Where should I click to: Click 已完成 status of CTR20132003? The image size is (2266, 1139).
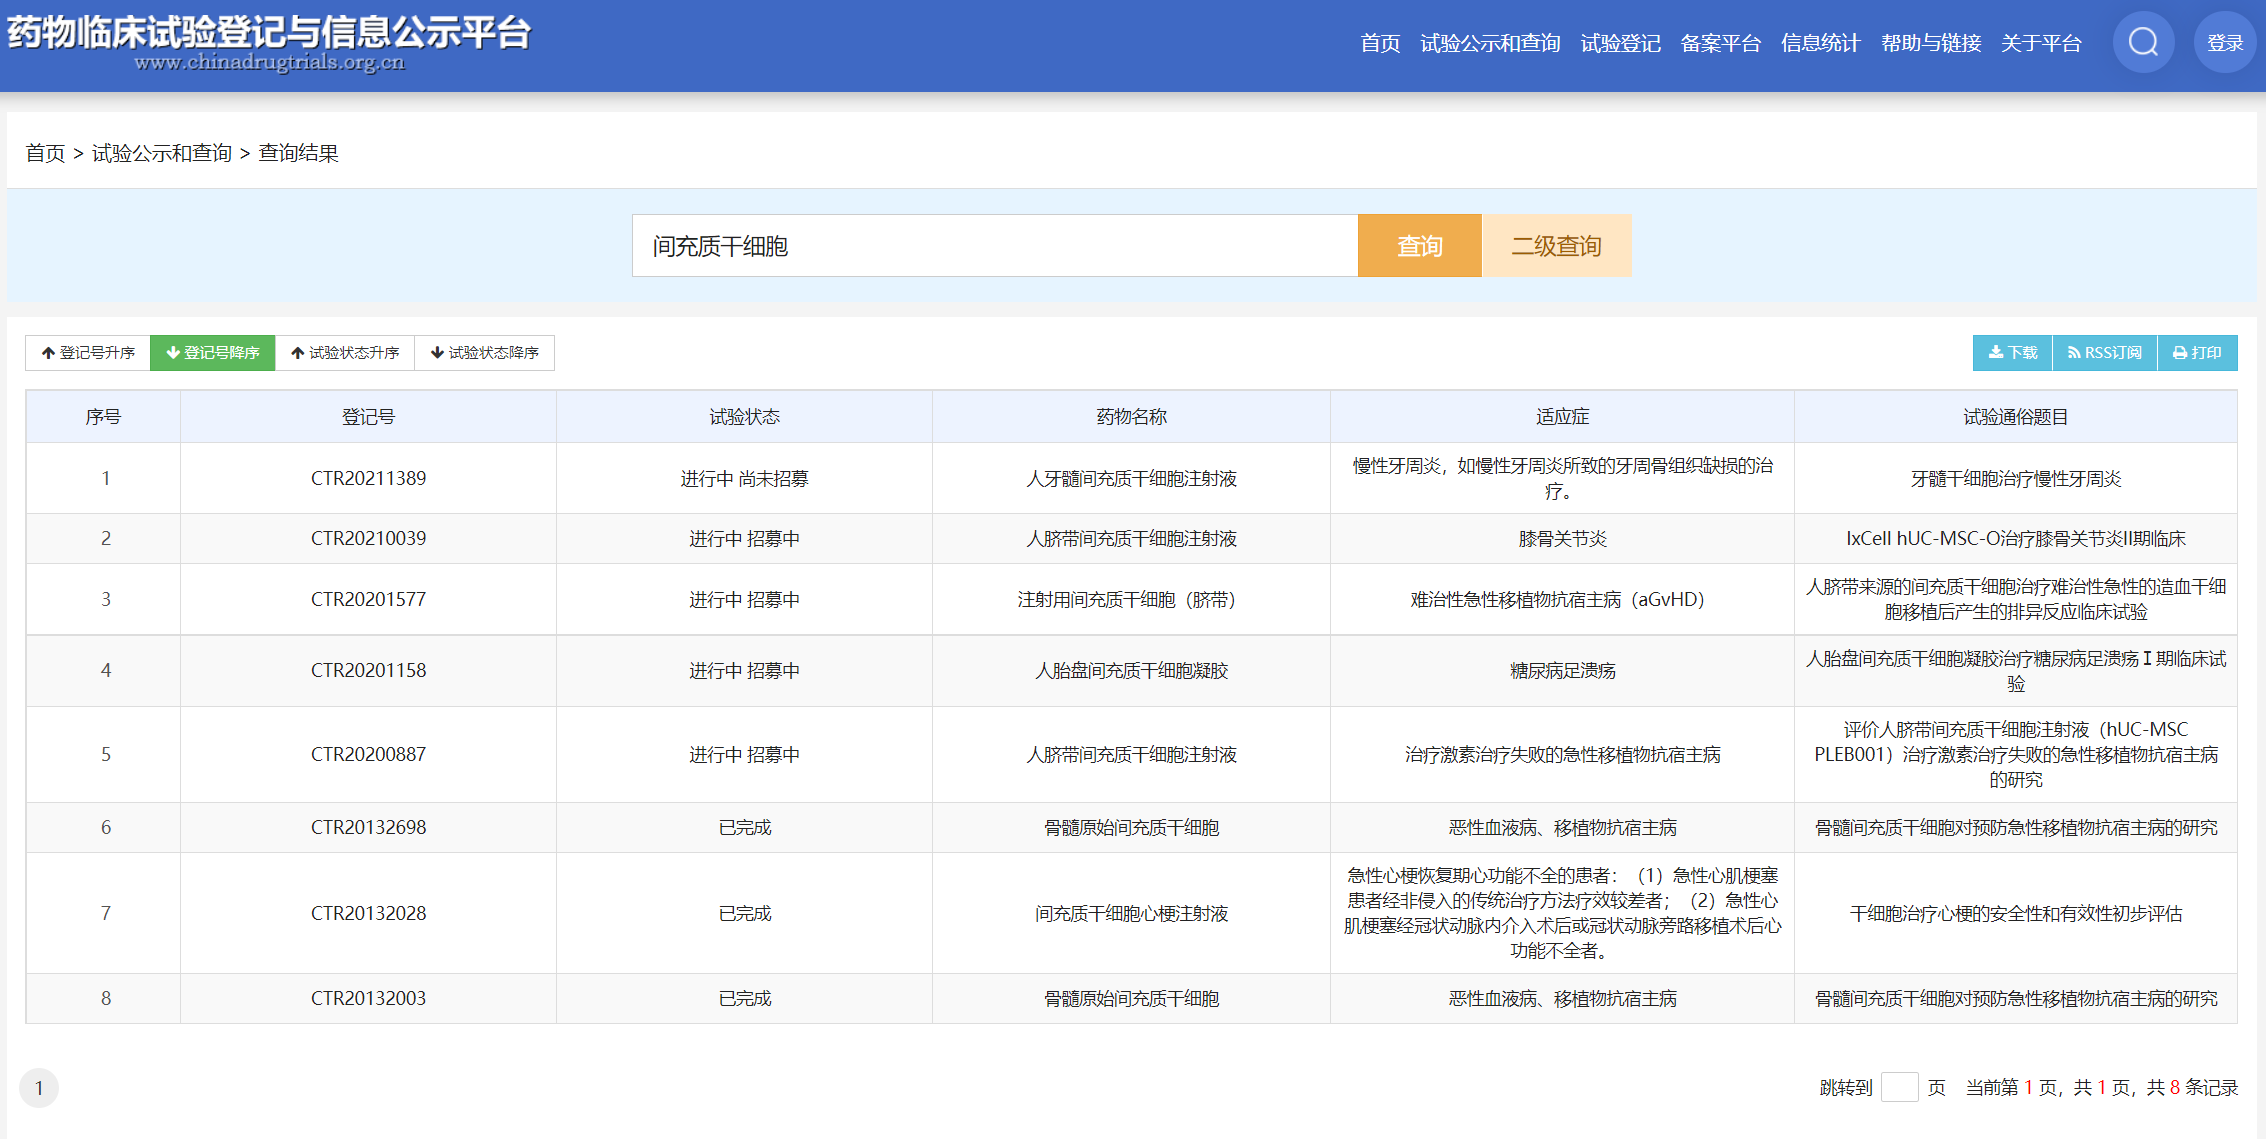pyautogui.click(x=744, y=998)
